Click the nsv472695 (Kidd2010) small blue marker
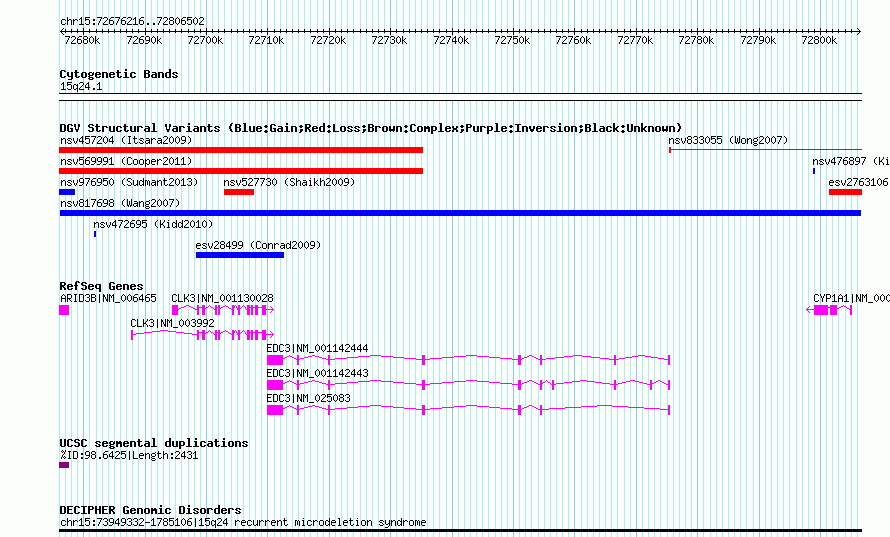 (95, 234)
